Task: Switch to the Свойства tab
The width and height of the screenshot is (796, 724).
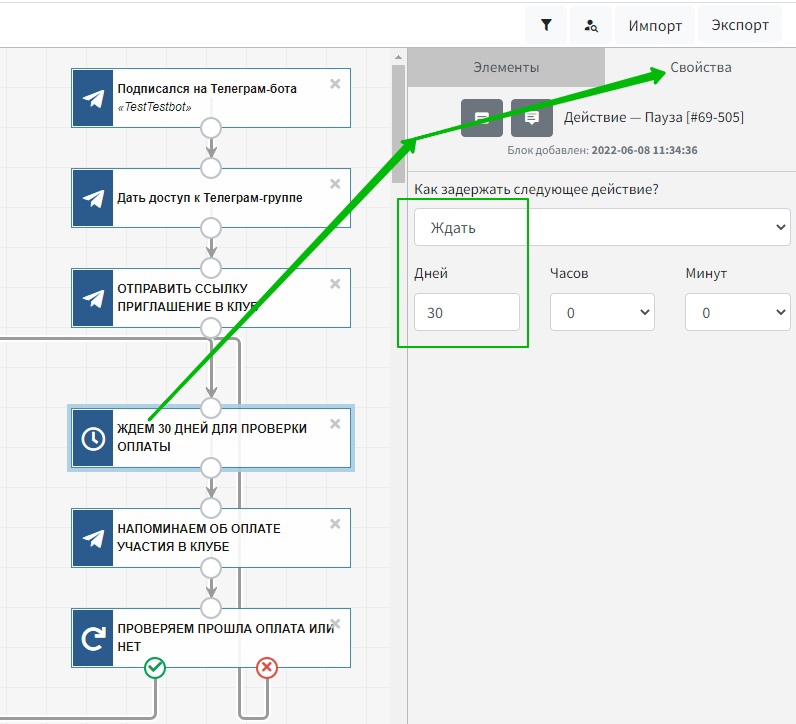Action: [701, 67]
